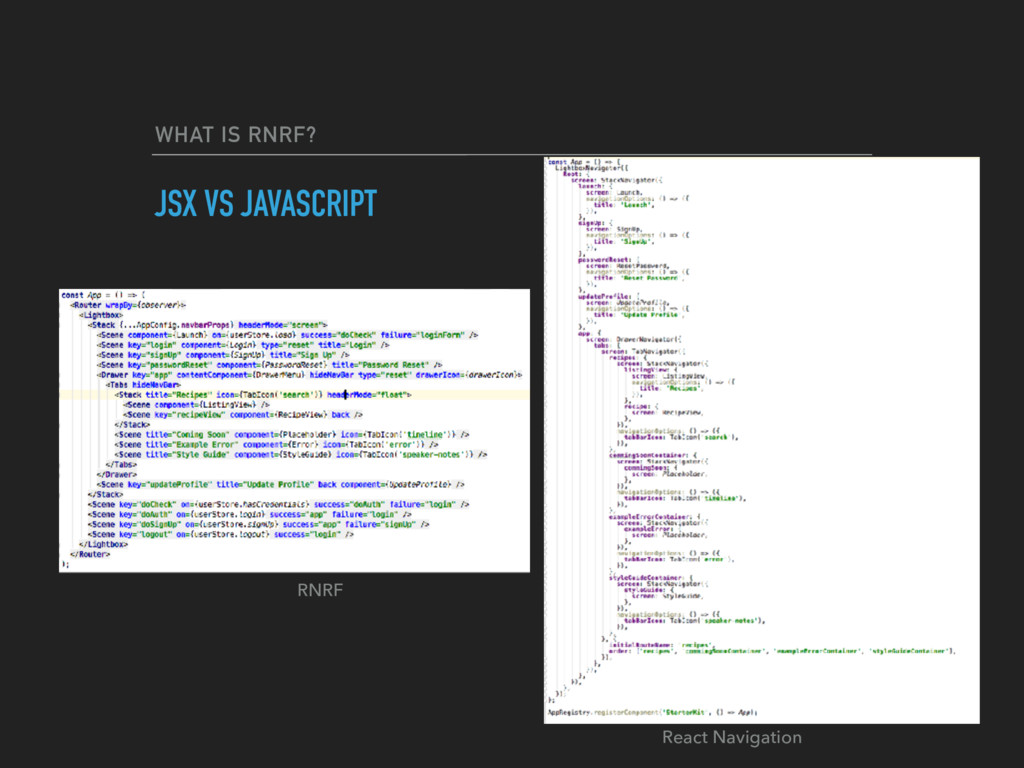Click the '<Tabs hideNavBar>' line
Image resolution: width=1024 pixels, height=768 pixels.
point(143,385)
